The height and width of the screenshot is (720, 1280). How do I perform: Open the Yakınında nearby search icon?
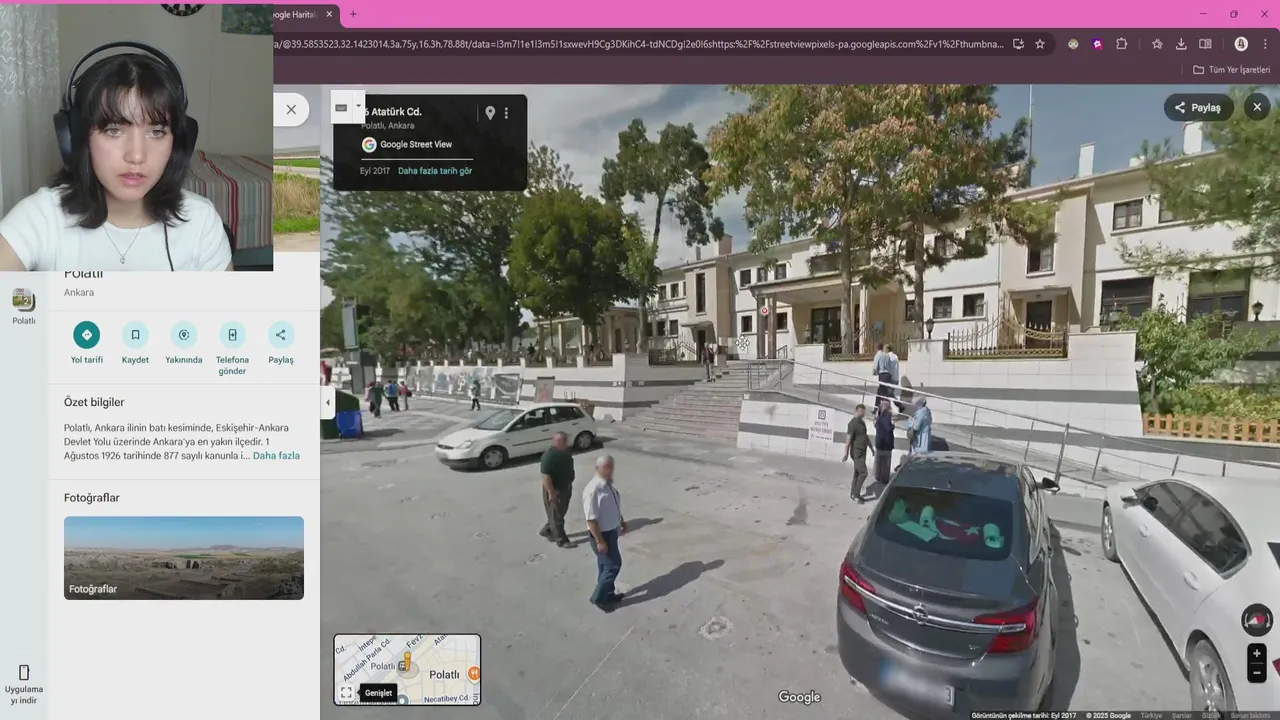pos(183,335)
